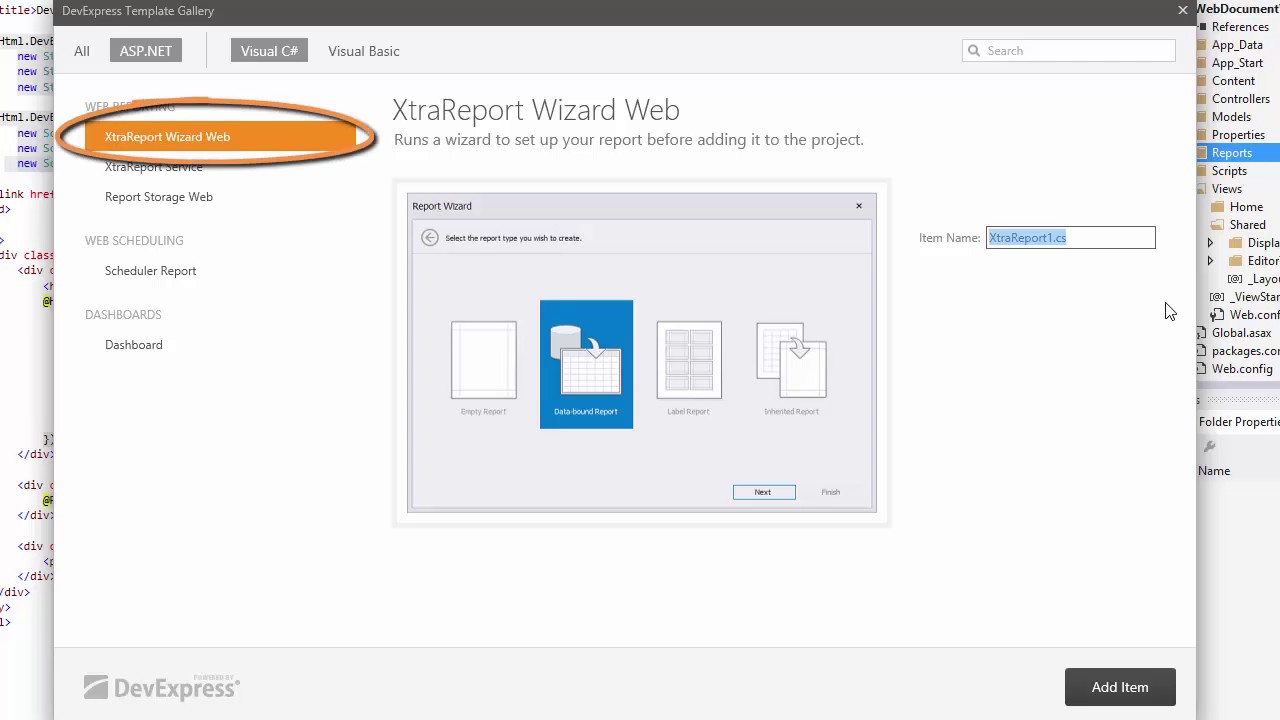The height and width of the screenshot is (720, 1280).
Task: Click the Folder Properties header
Action: [x=1239, y=422]
